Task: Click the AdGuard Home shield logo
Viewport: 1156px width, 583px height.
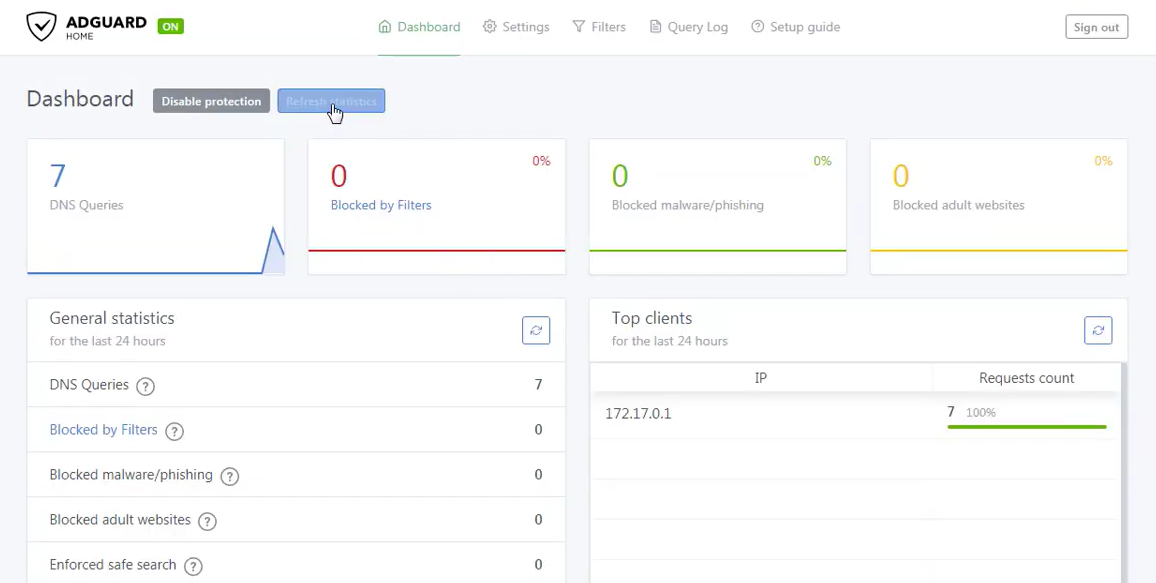Action: 40,25
